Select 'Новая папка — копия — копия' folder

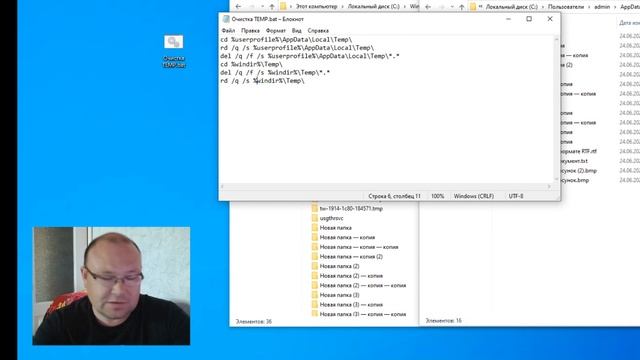[359, 247]
